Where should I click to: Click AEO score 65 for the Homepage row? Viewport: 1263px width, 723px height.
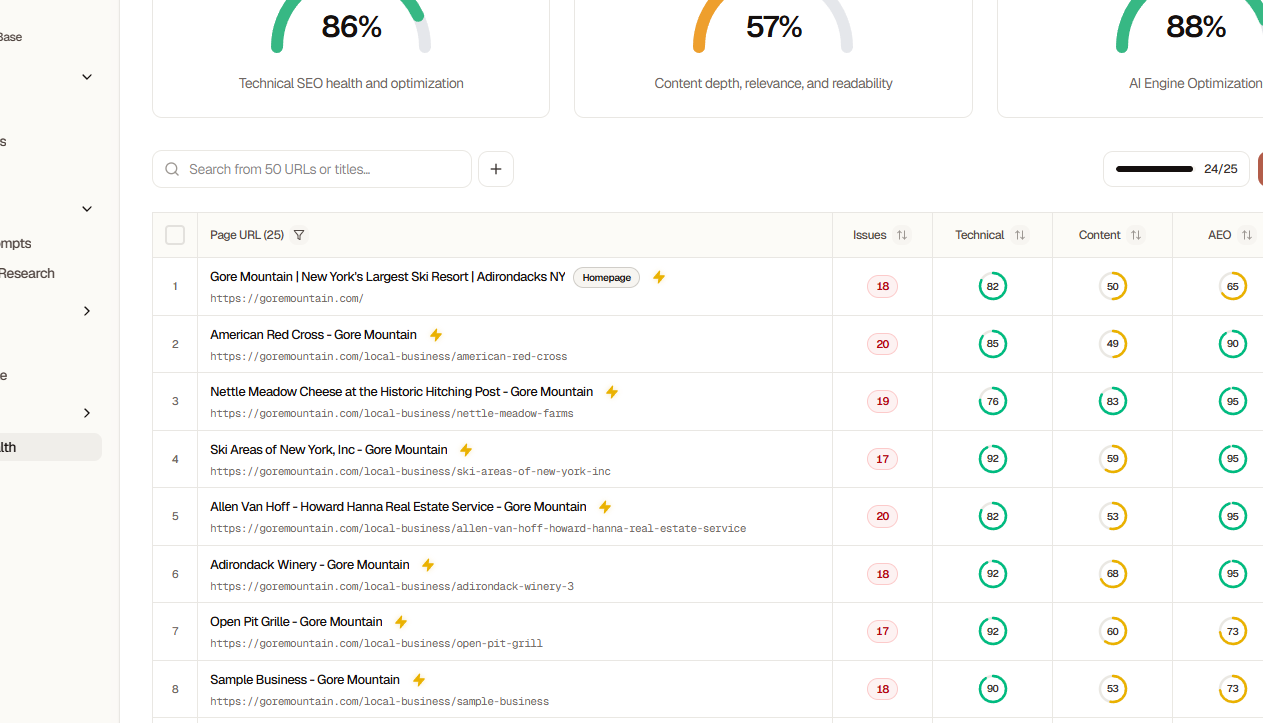[x=1233, y=287]
